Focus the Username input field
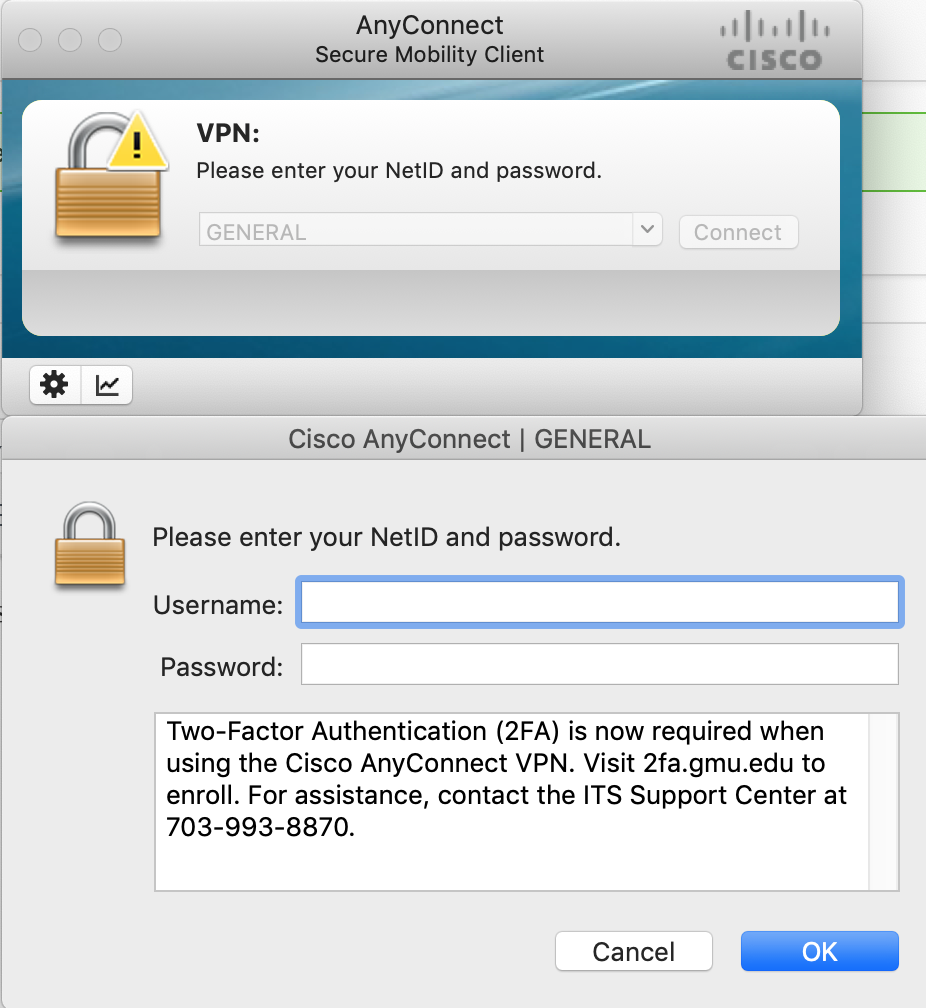The height and width of the screenshot is (1008, 926). [x=600, y=603]
